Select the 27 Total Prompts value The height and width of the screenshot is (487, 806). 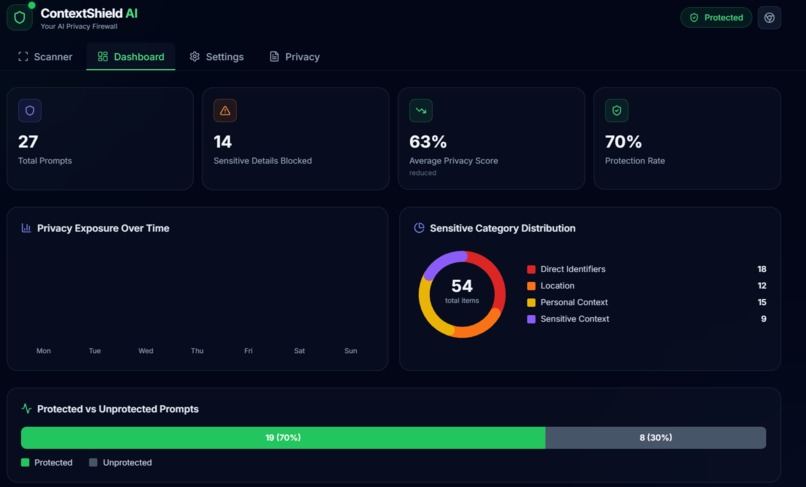coord(28,141)
